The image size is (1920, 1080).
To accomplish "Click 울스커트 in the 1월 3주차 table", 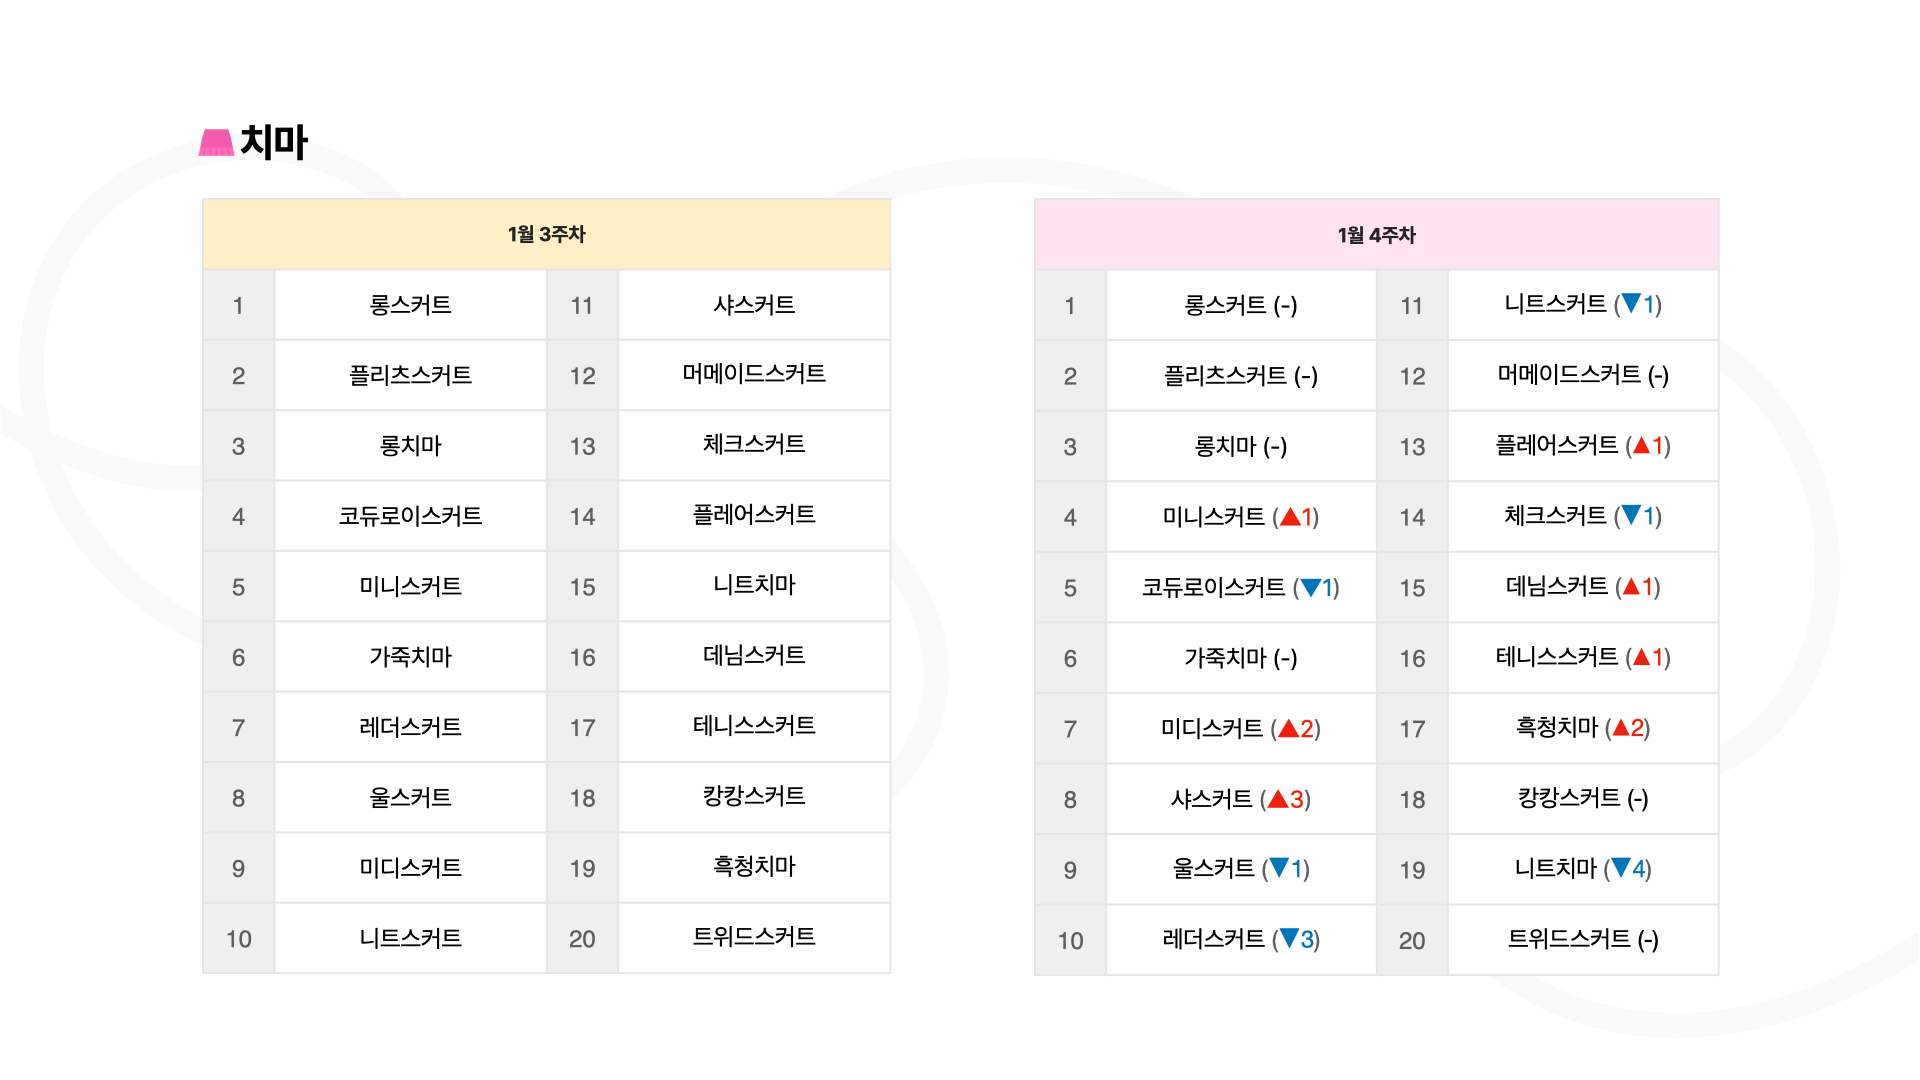I will (410, 798).
